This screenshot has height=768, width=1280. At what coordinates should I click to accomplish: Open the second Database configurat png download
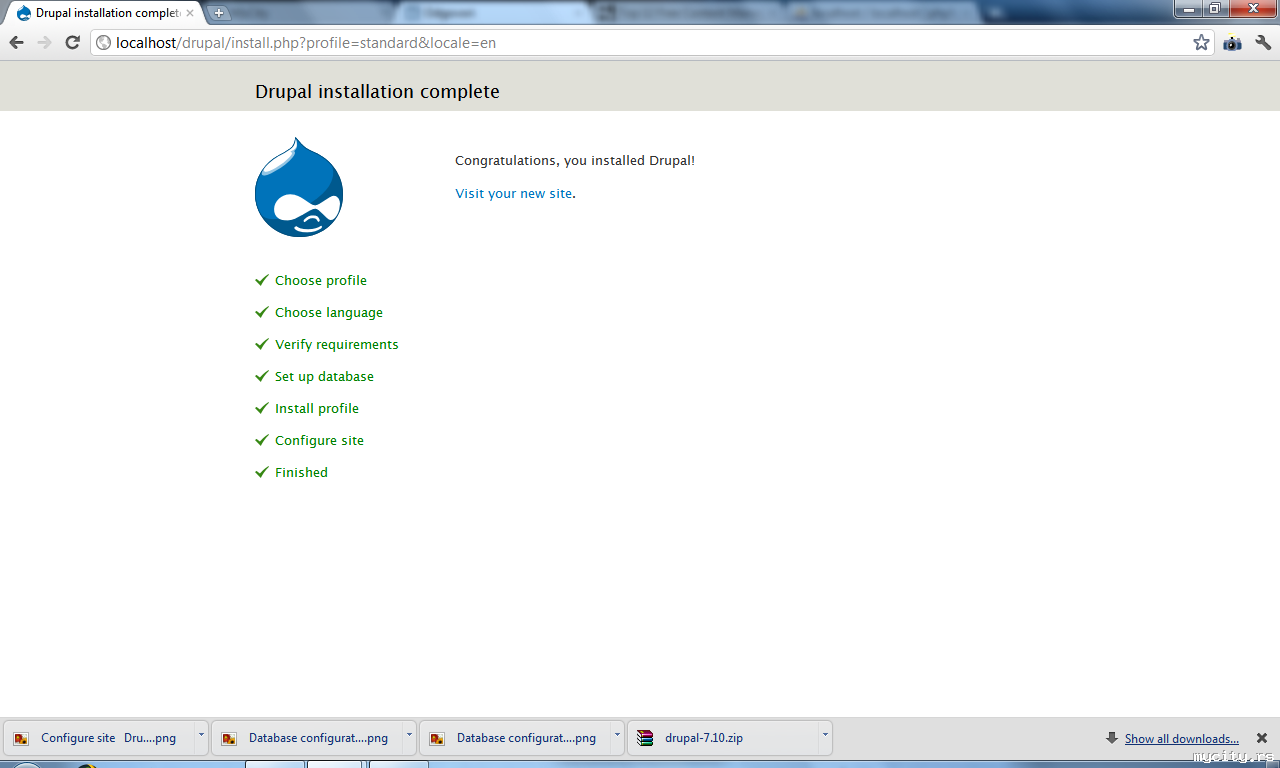pos(514,738)
